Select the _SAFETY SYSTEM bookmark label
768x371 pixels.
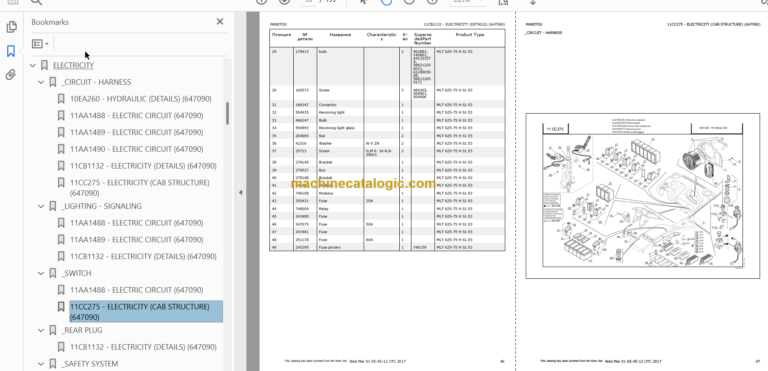tap(90, 364)
